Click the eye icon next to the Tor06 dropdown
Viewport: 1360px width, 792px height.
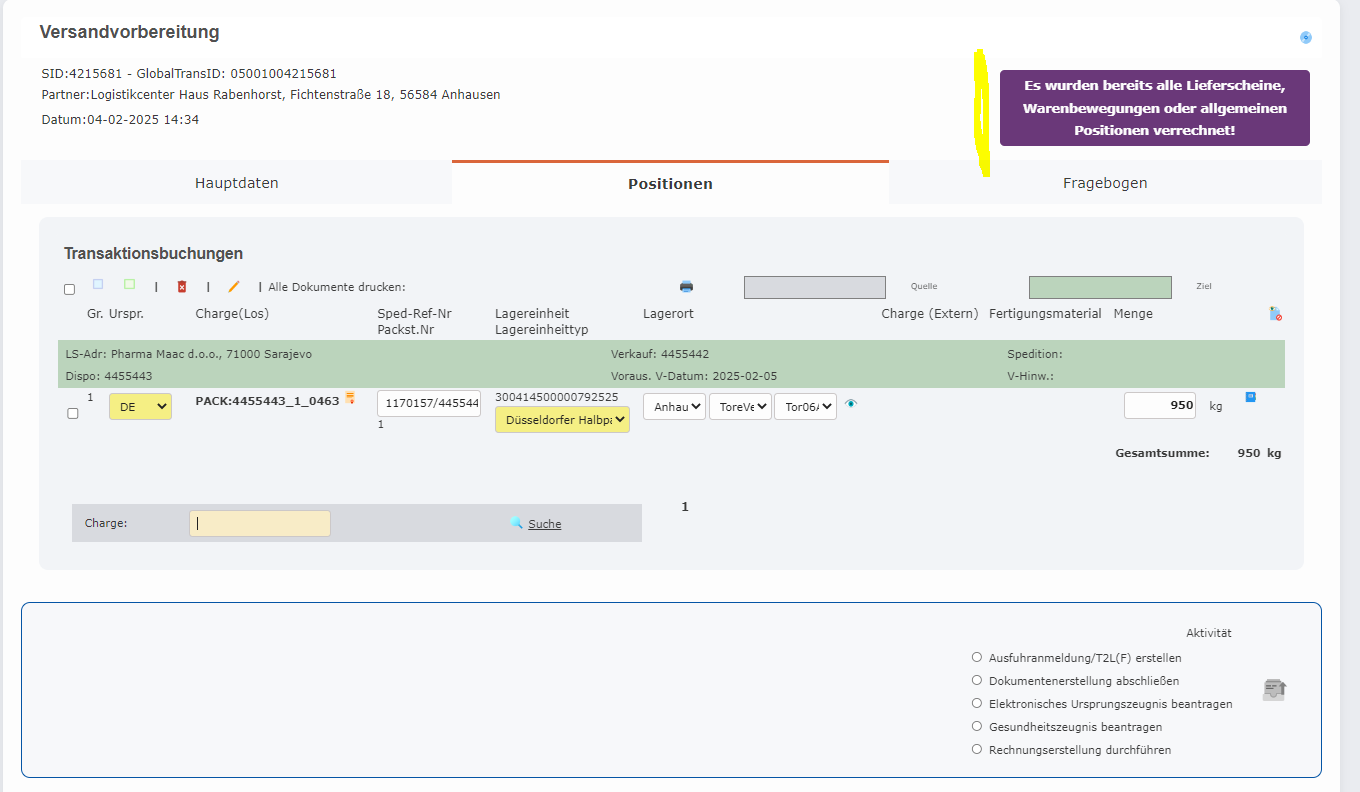click(x=850, y=405)
